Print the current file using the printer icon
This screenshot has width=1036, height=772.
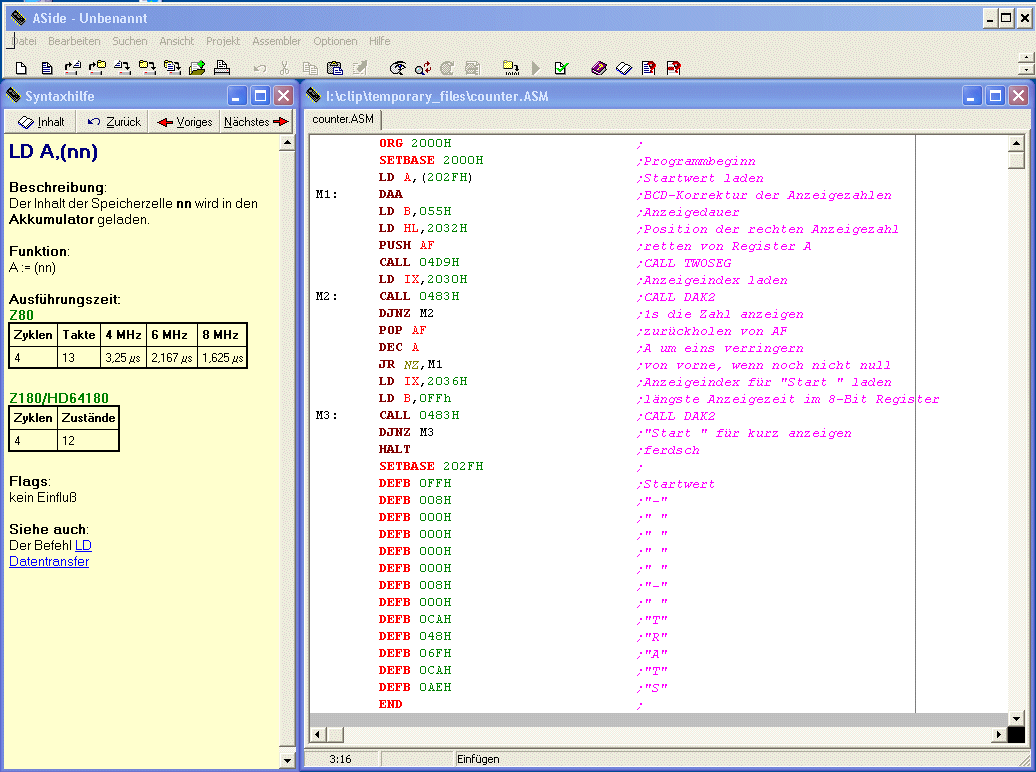[222, 67]
